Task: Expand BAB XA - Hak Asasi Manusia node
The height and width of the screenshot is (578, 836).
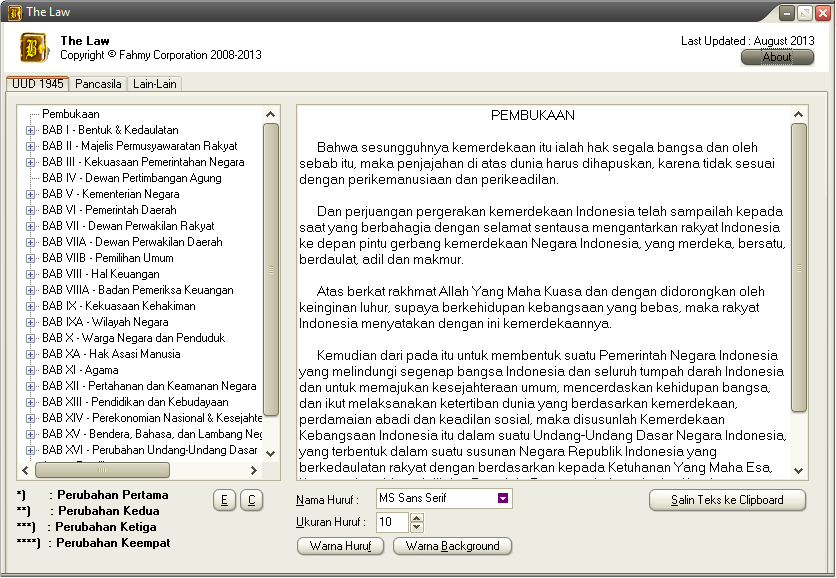Action: 30,354
